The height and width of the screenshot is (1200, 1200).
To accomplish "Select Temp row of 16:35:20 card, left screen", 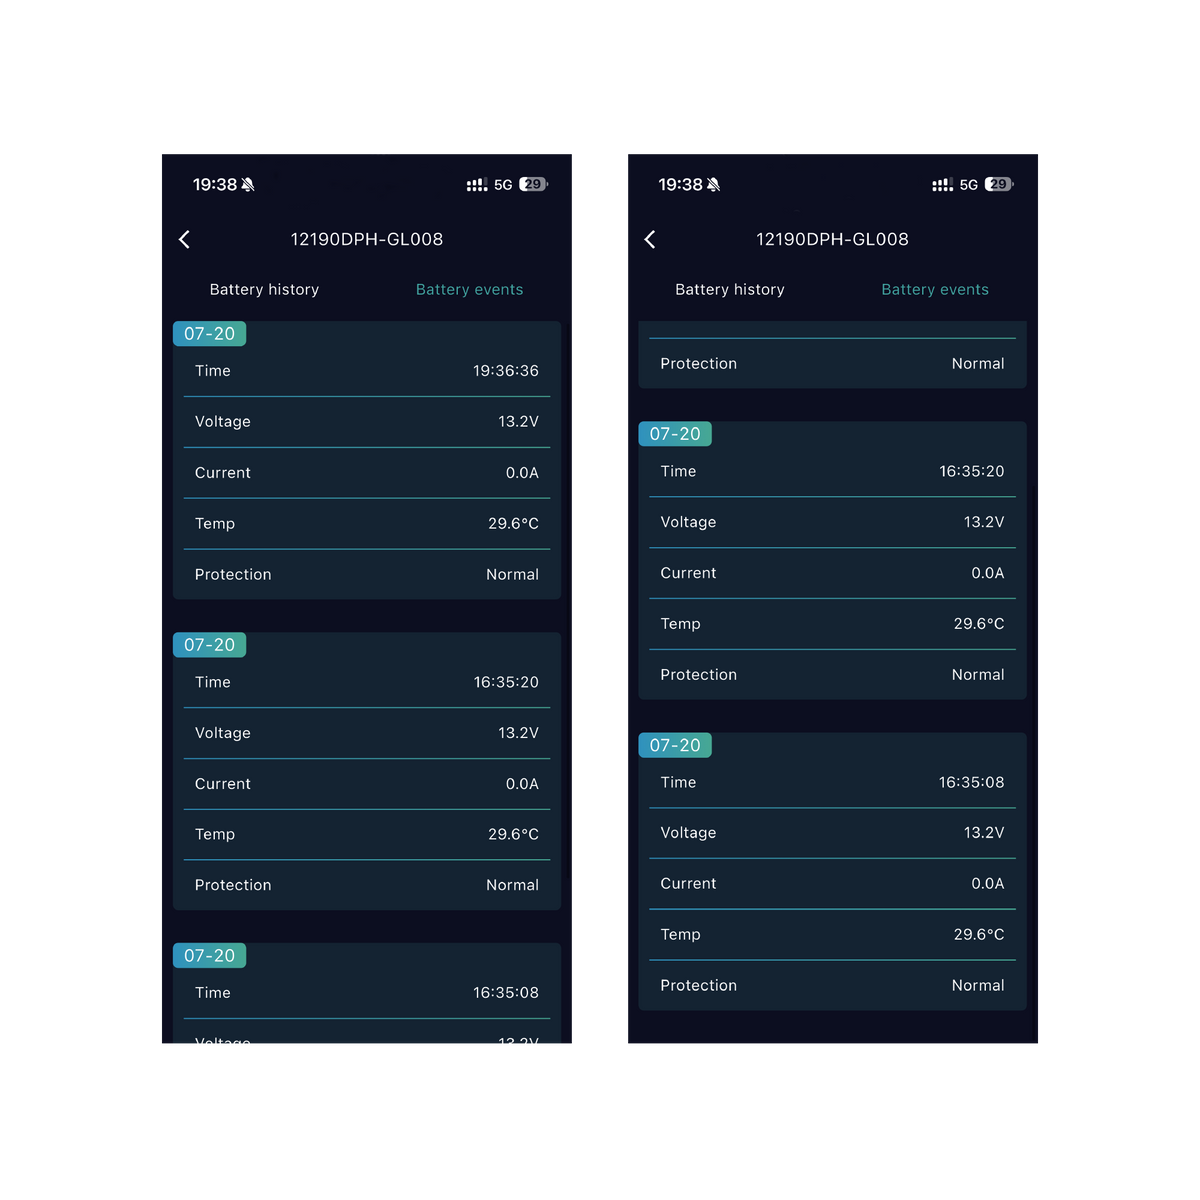I will (367, 834).
